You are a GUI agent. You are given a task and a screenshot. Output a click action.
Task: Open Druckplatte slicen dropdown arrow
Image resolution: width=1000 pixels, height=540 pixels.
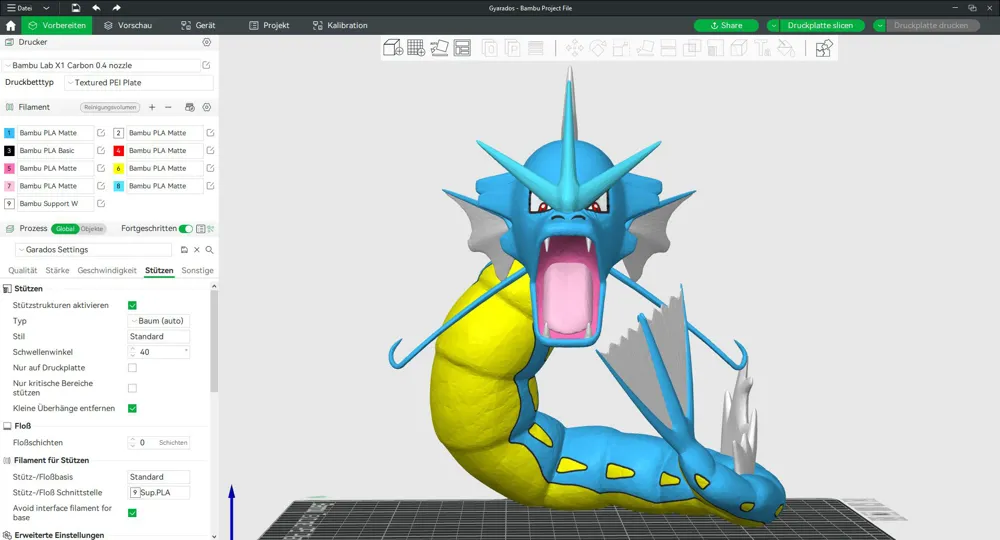(x=773, y=26)
